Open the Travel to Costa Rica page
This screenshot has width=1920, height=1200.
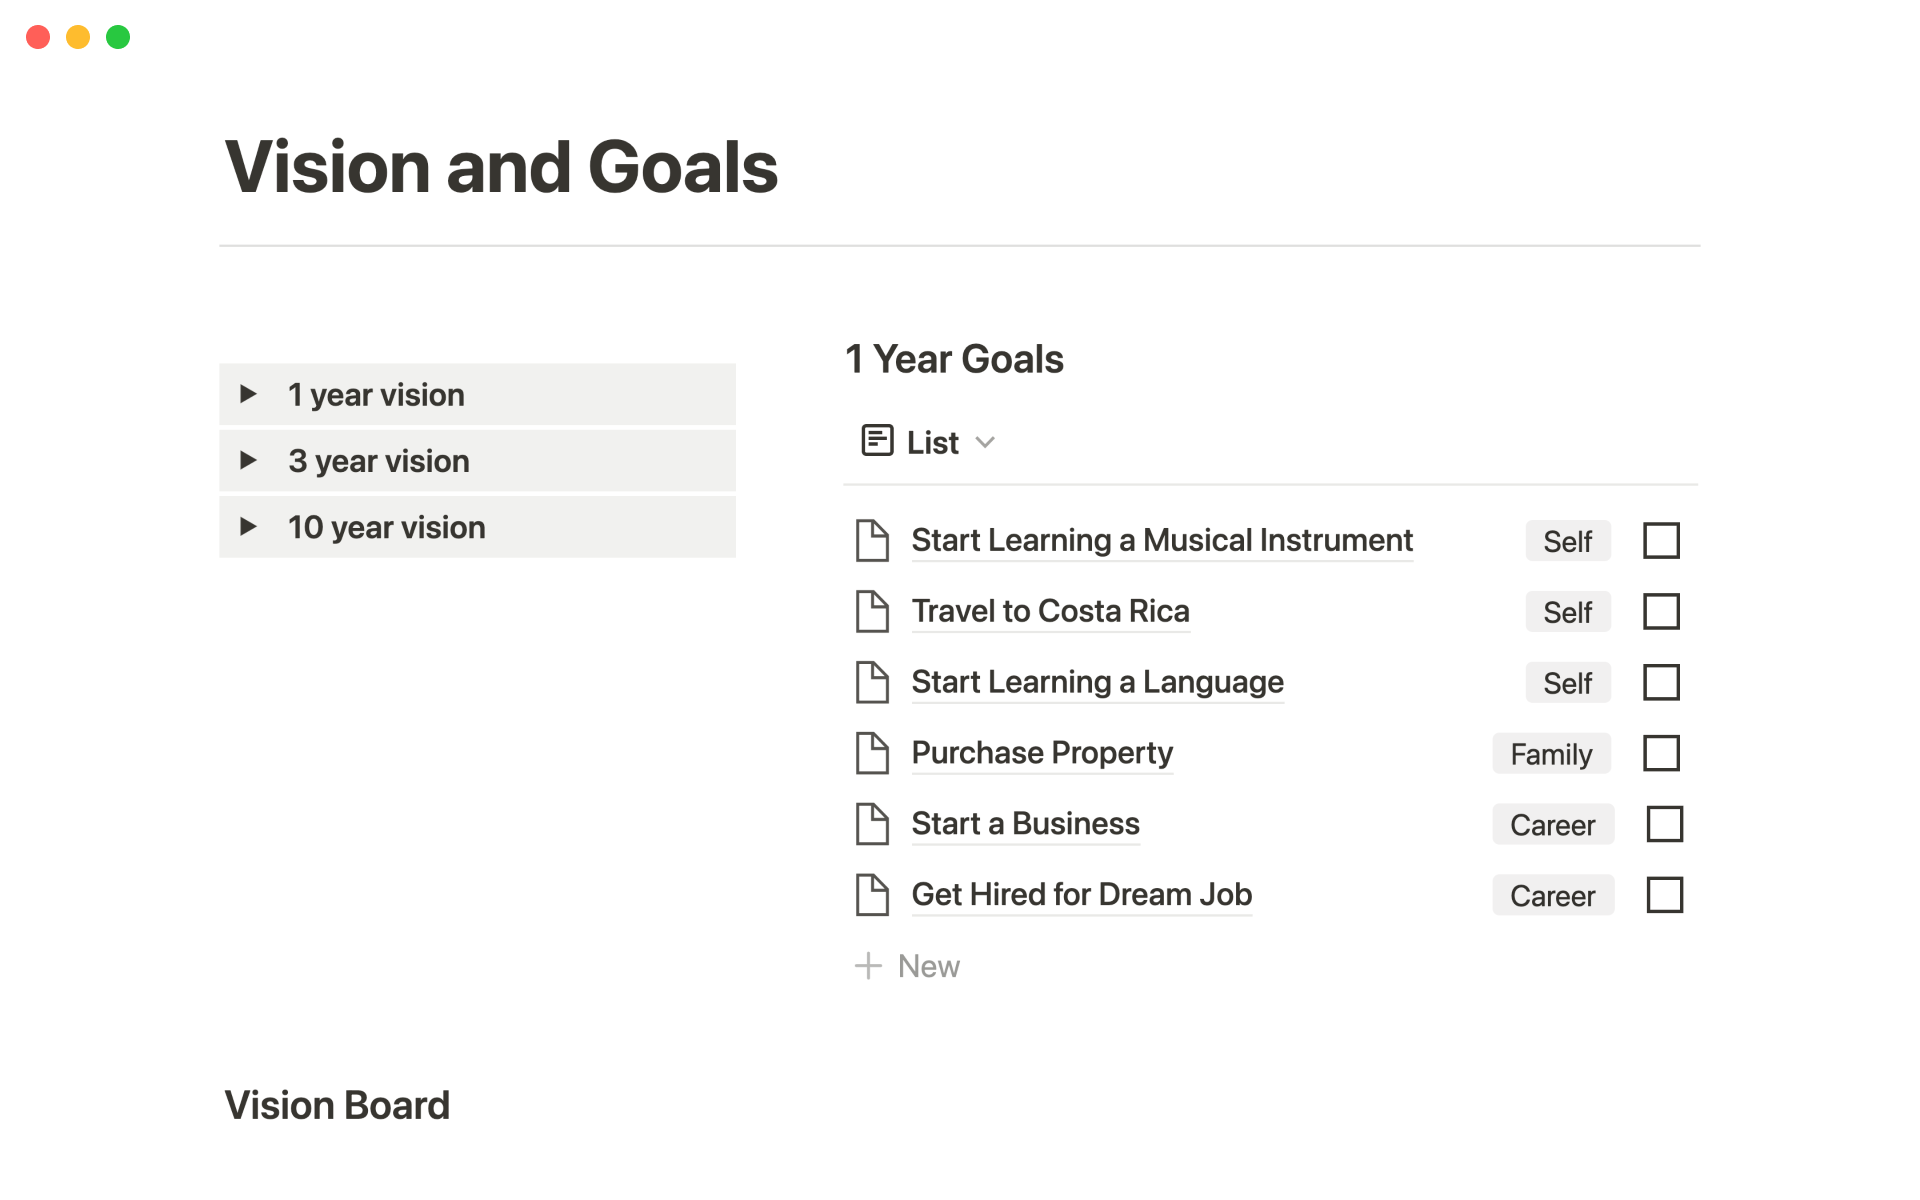[x=1050, y=611]
